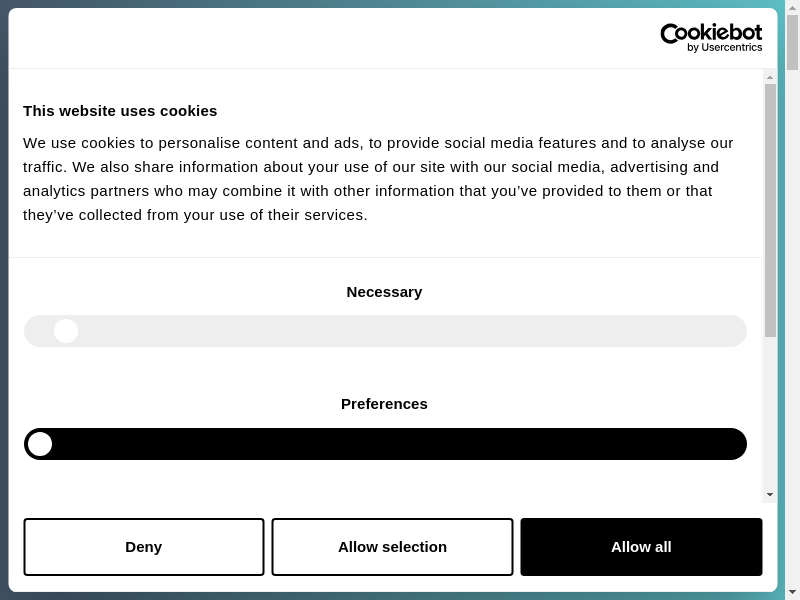Click the cookie dialog's scrollbar thumb
800x600 pixels.
770,210
